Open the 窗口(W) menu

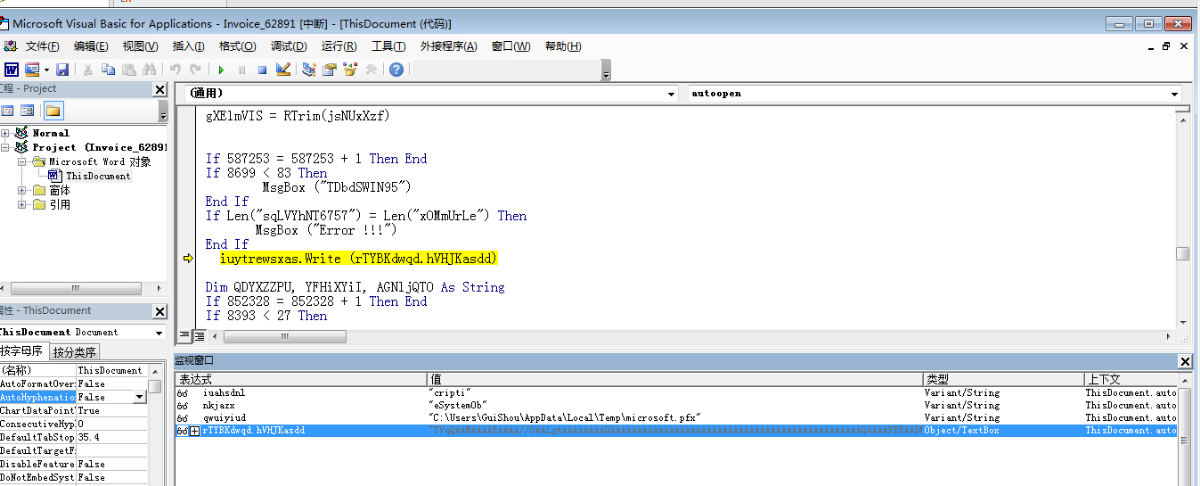tap(510, 46)
